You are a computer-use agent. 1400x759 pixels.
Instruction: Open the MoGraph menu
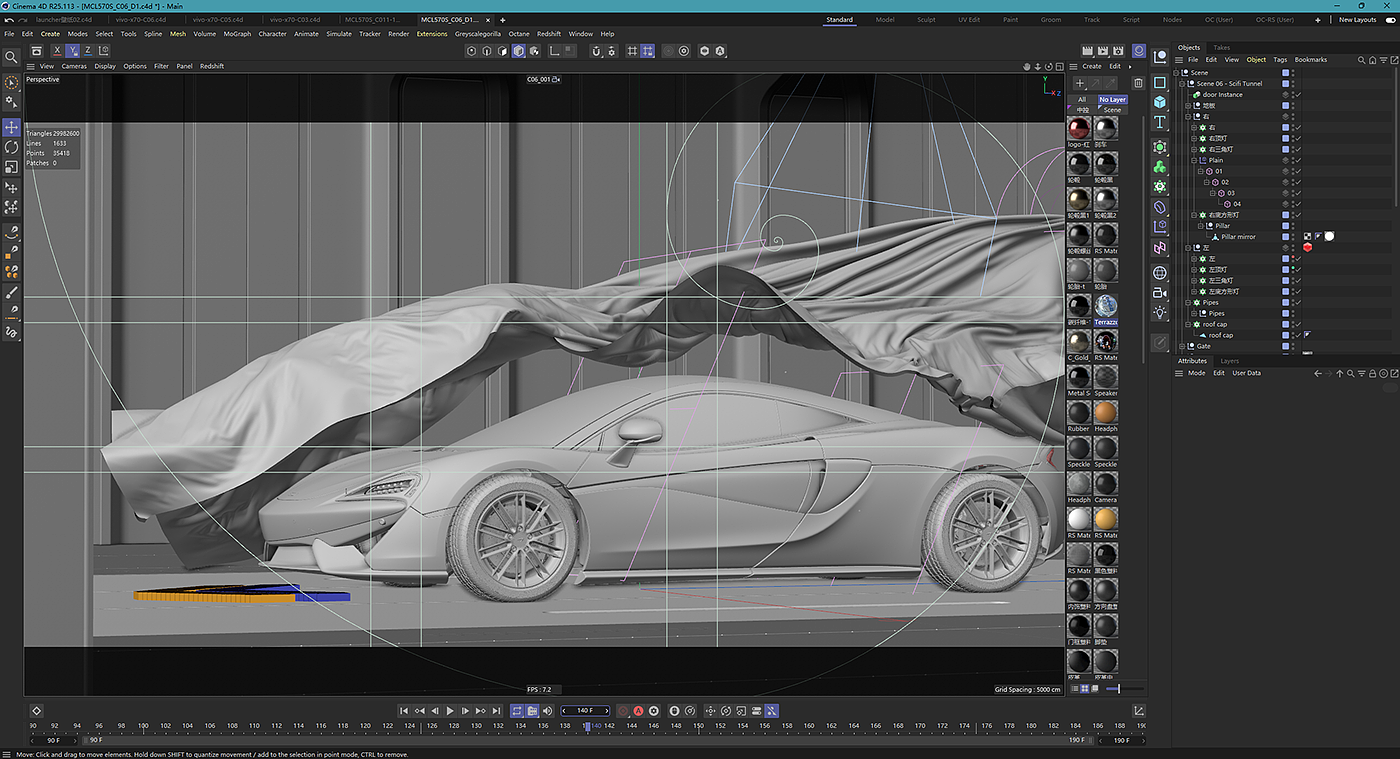point(237,34)
